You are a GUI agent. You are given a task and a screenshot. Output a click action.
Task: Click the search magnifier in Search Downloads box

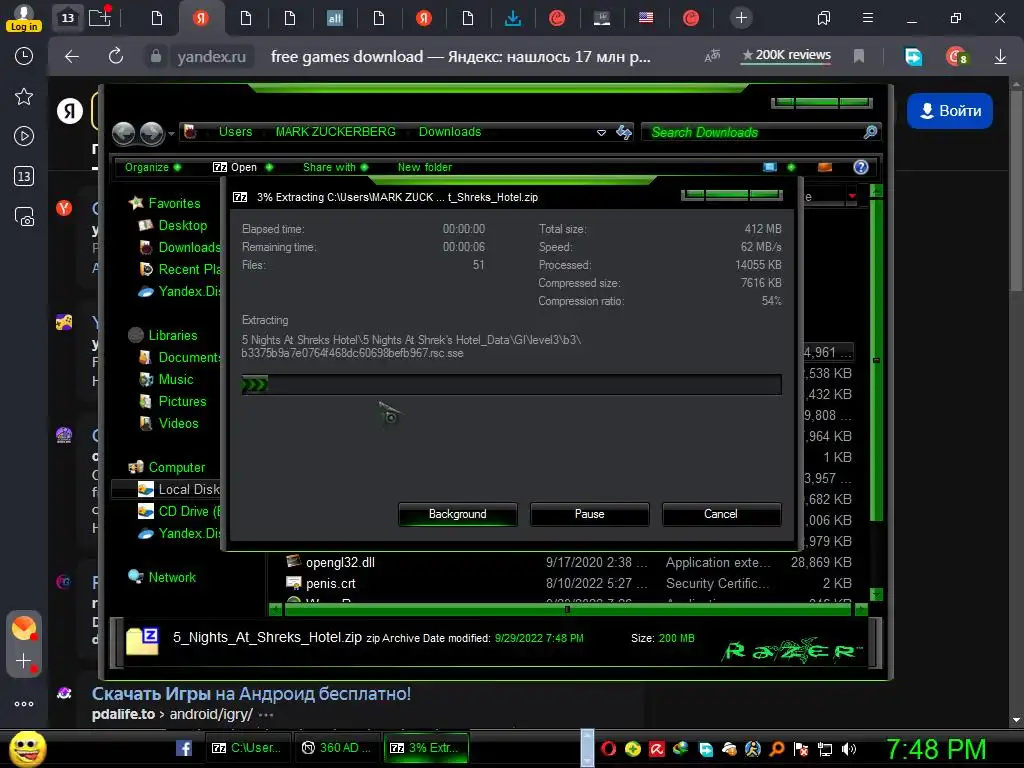870,133
